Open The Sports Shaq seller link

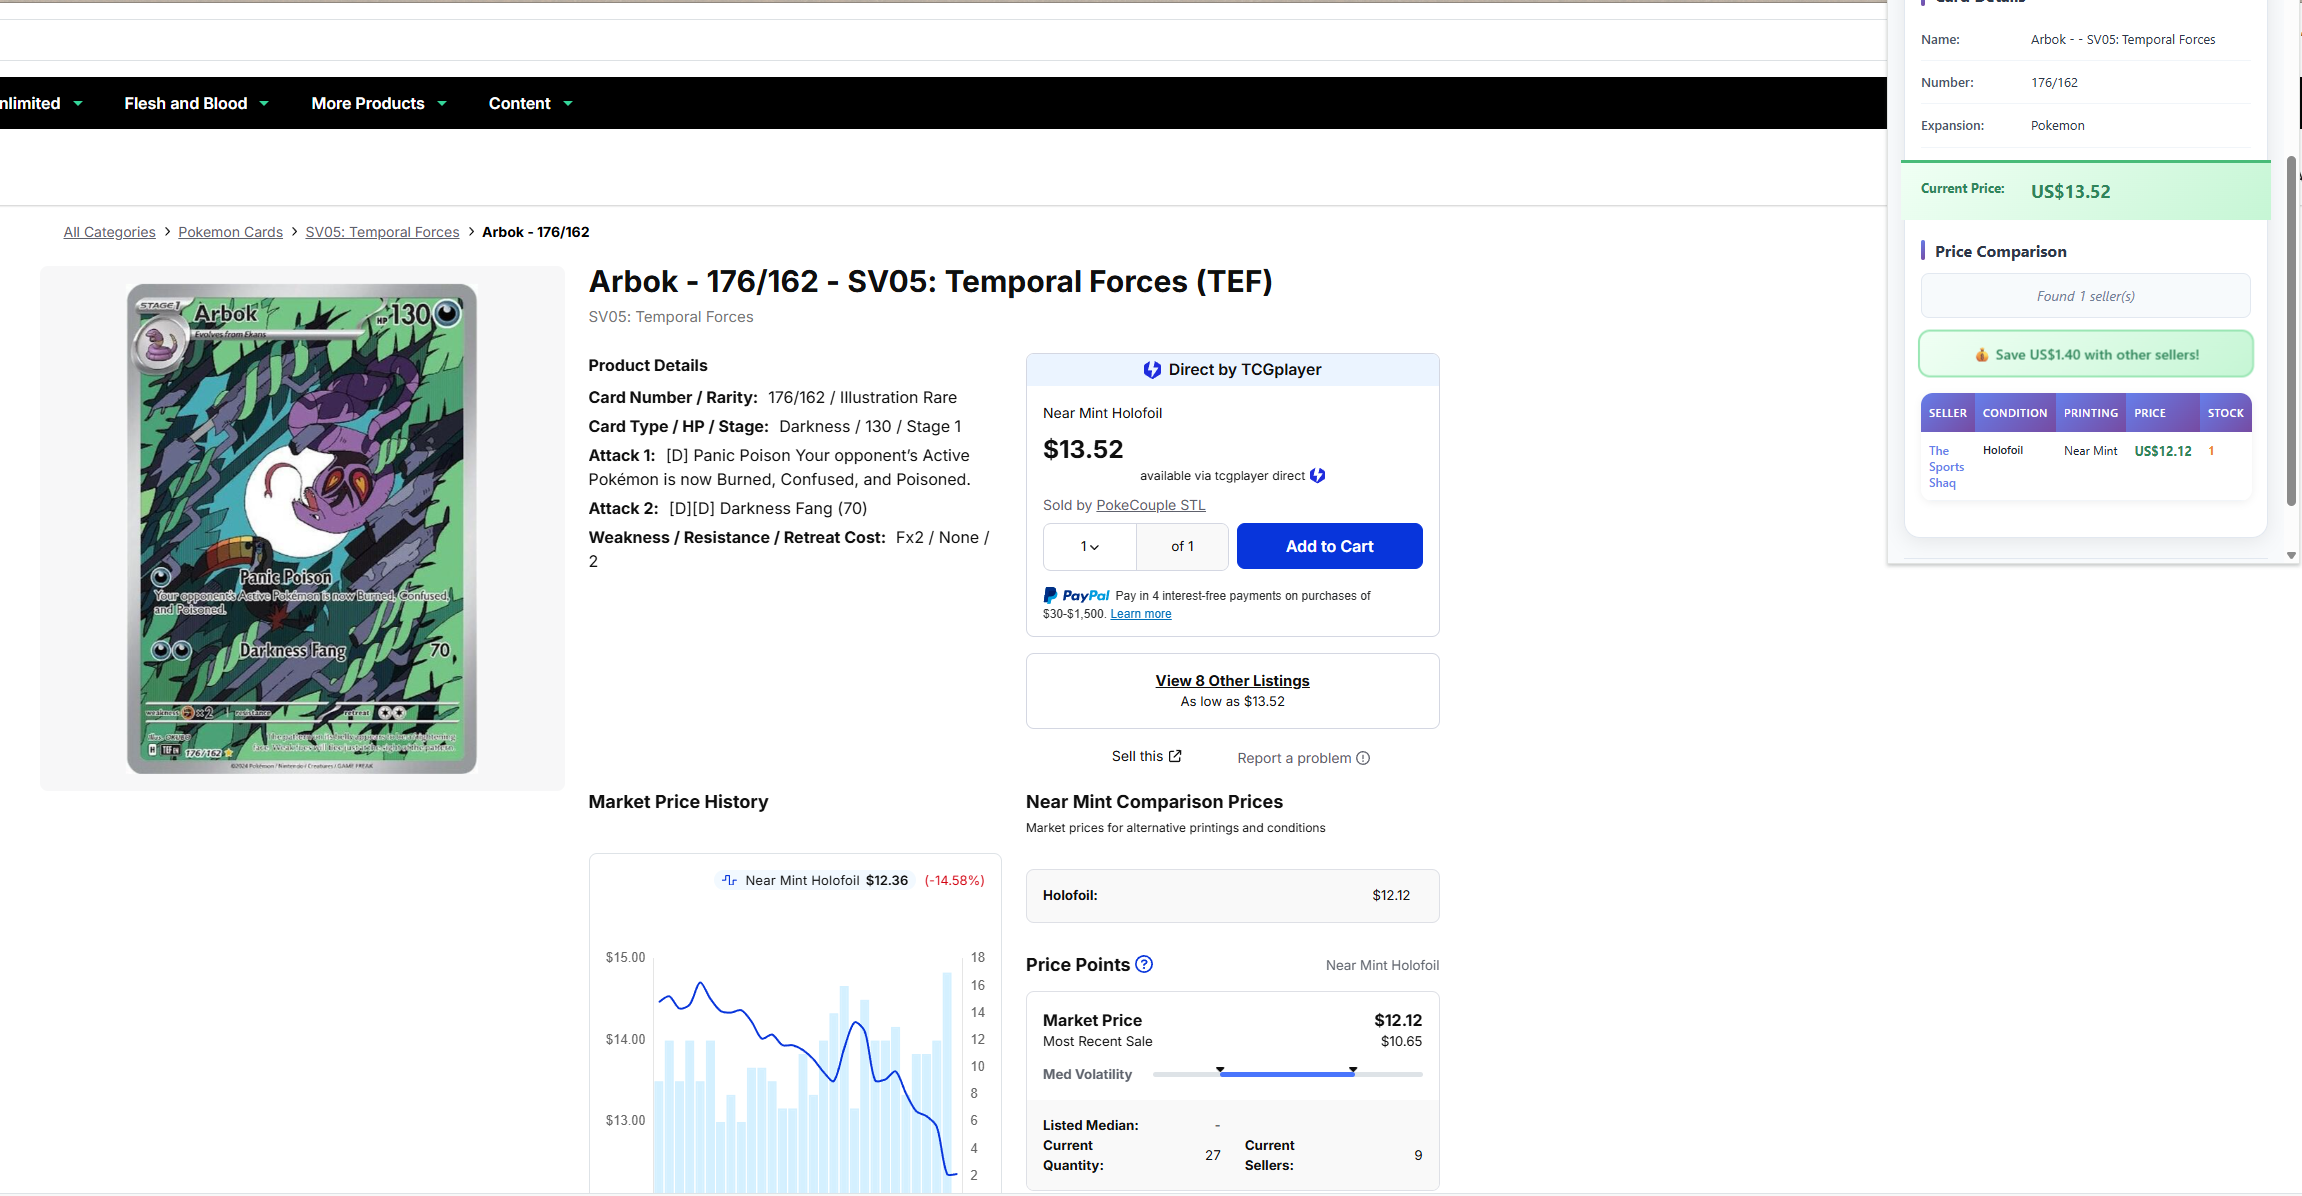coord(1946,467)
